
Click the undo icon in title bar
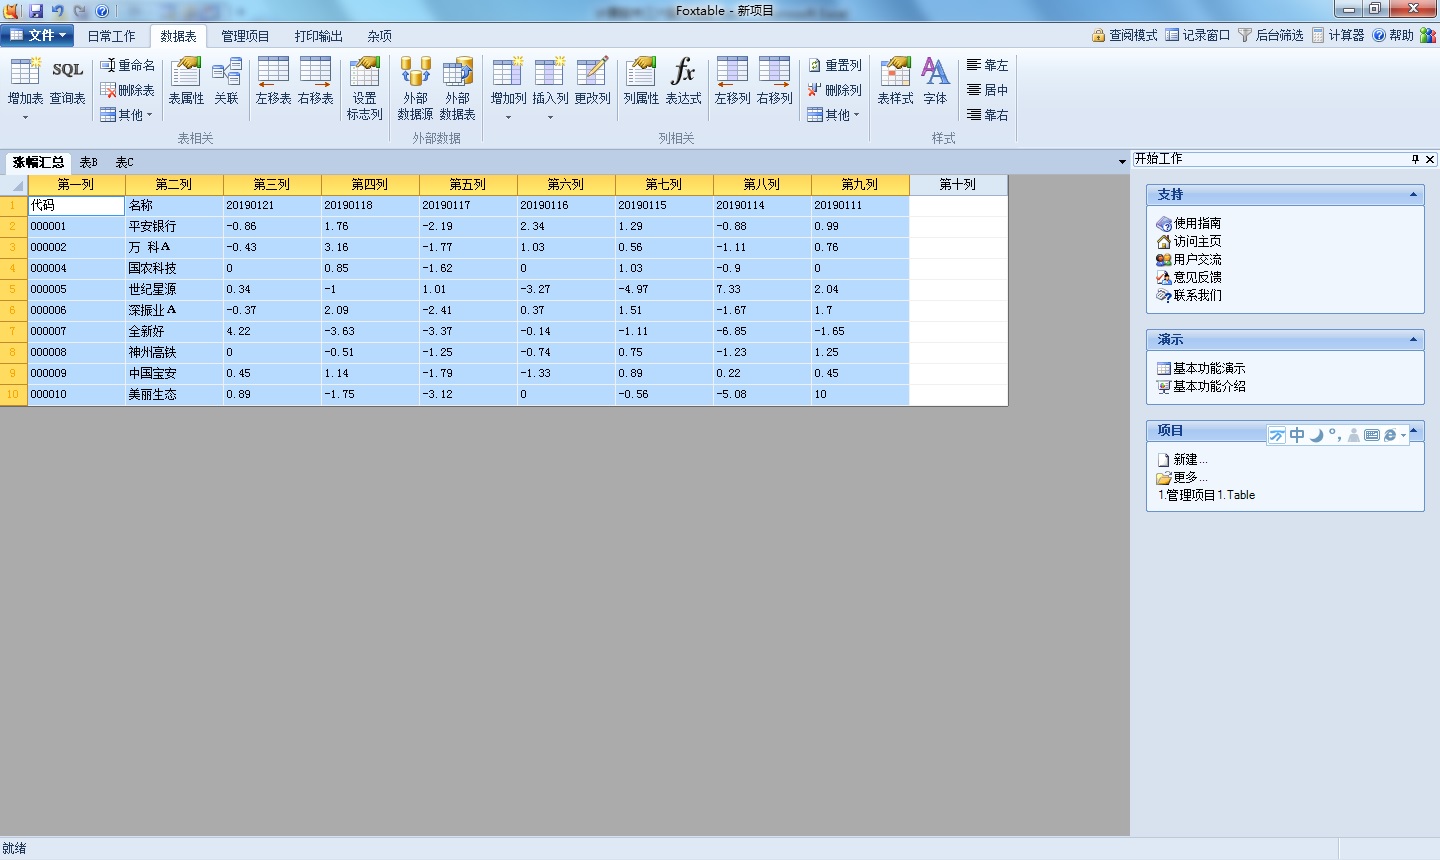58,11
